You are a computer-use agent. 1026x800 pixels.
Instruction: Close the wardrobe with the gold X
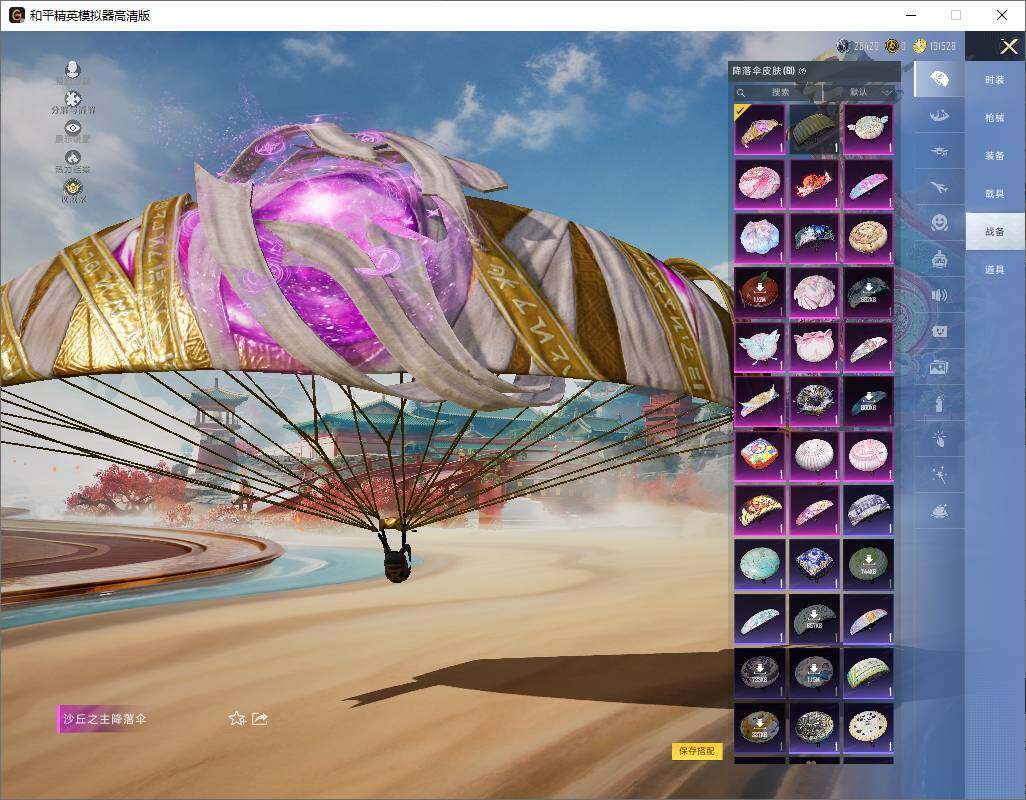(x=1008, y=46)
